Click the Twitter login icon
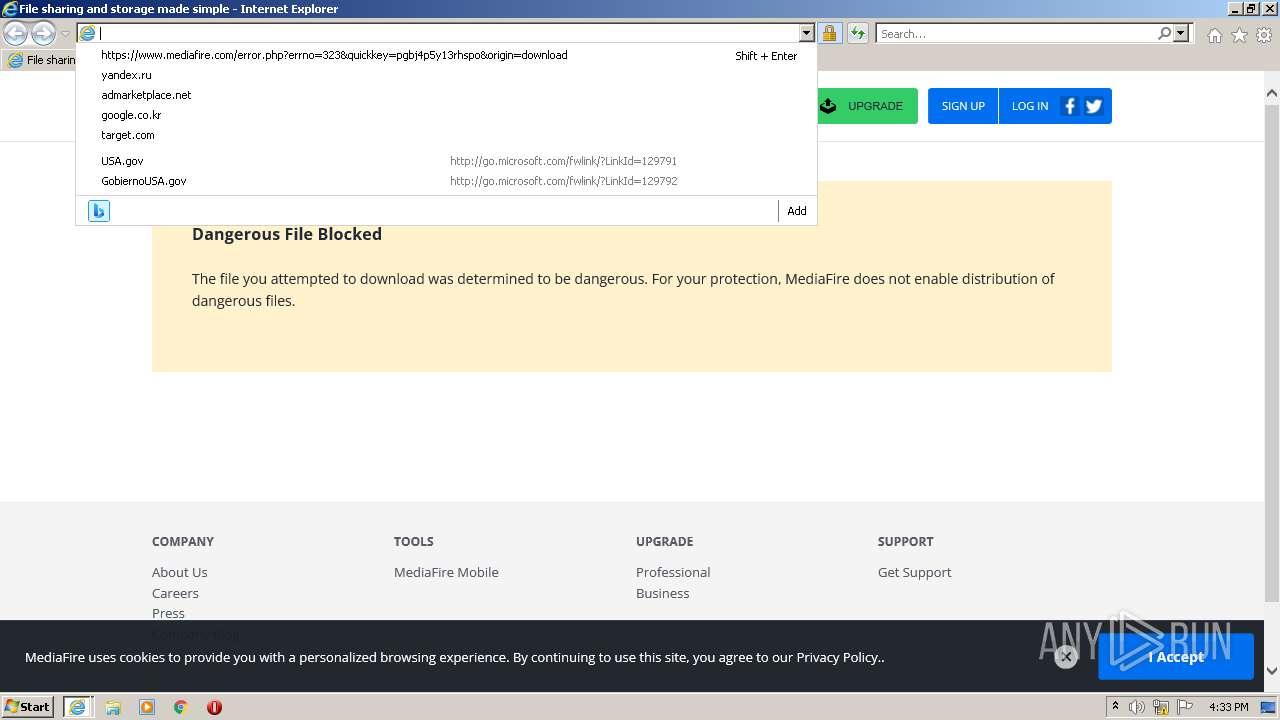1280x720 pixels. (x=1094, y=106)
